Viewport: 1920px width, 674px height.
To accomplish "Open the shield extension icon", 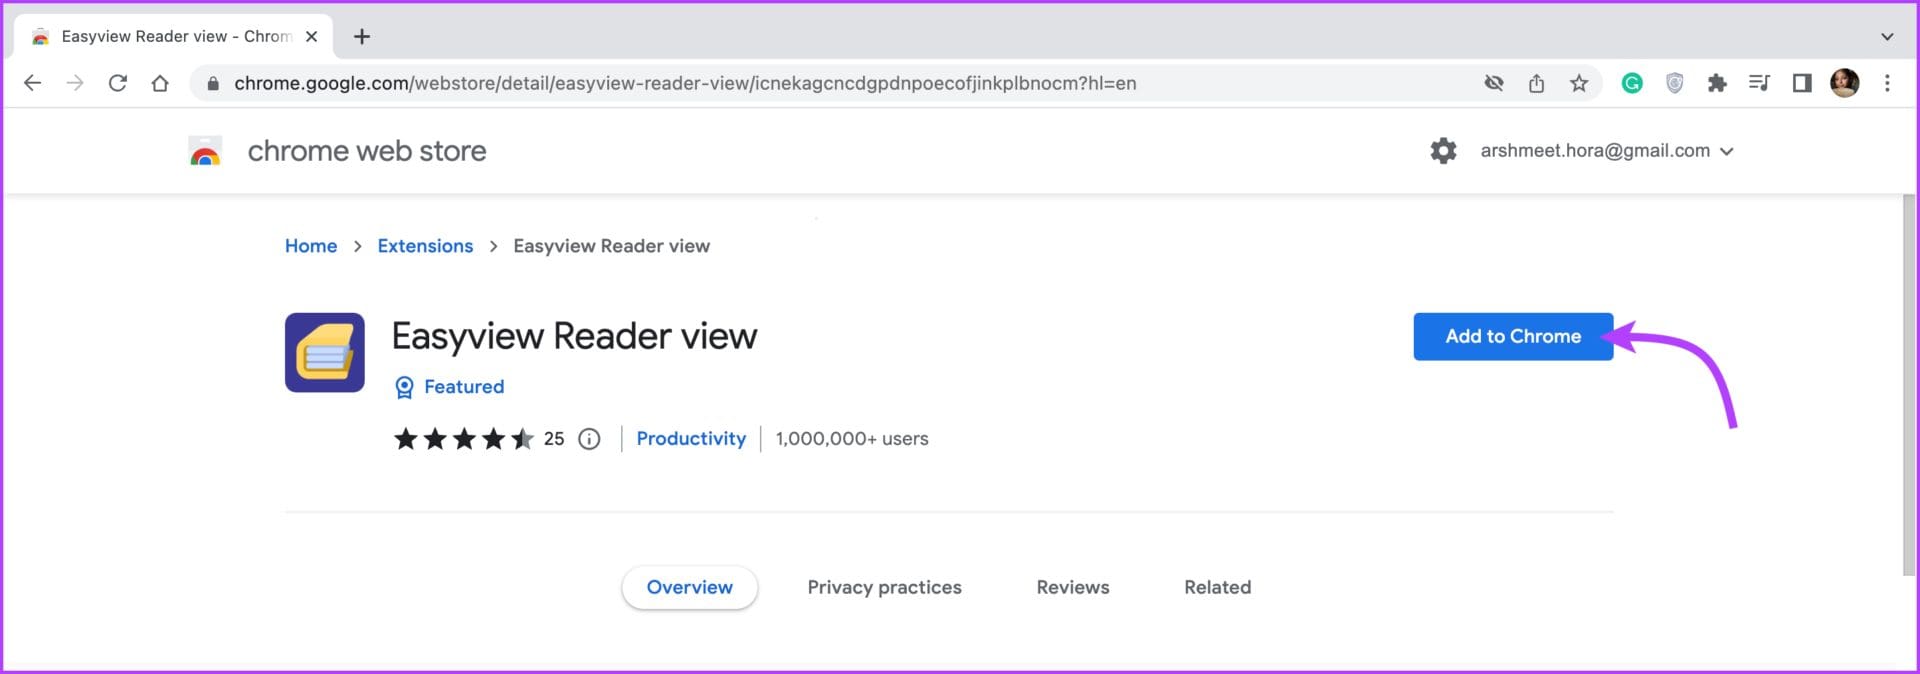I will pyautogui.click(x=1675, y=83).
